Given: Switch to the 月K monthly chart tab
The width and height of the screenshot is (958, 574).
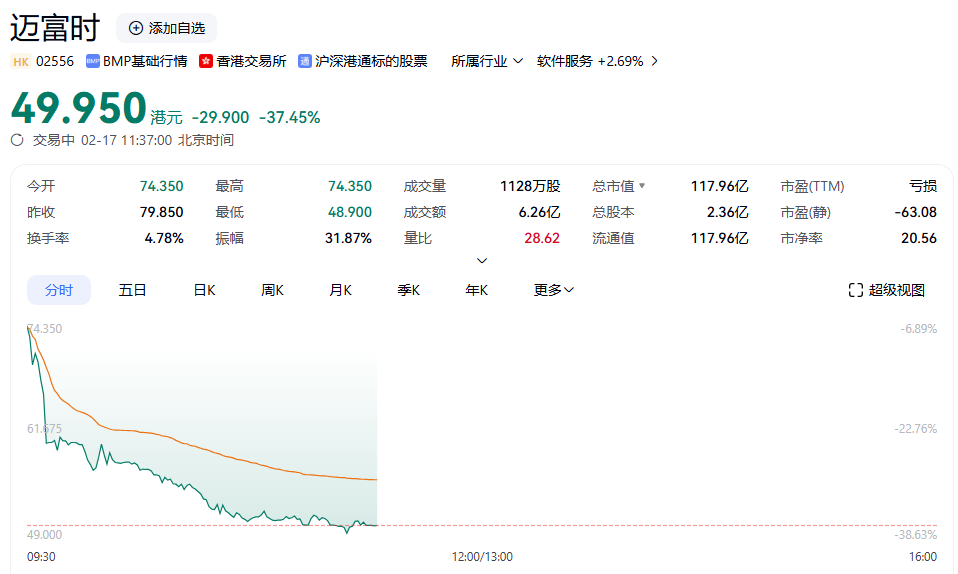Looking at the screenshot, I should pos(340,290).
